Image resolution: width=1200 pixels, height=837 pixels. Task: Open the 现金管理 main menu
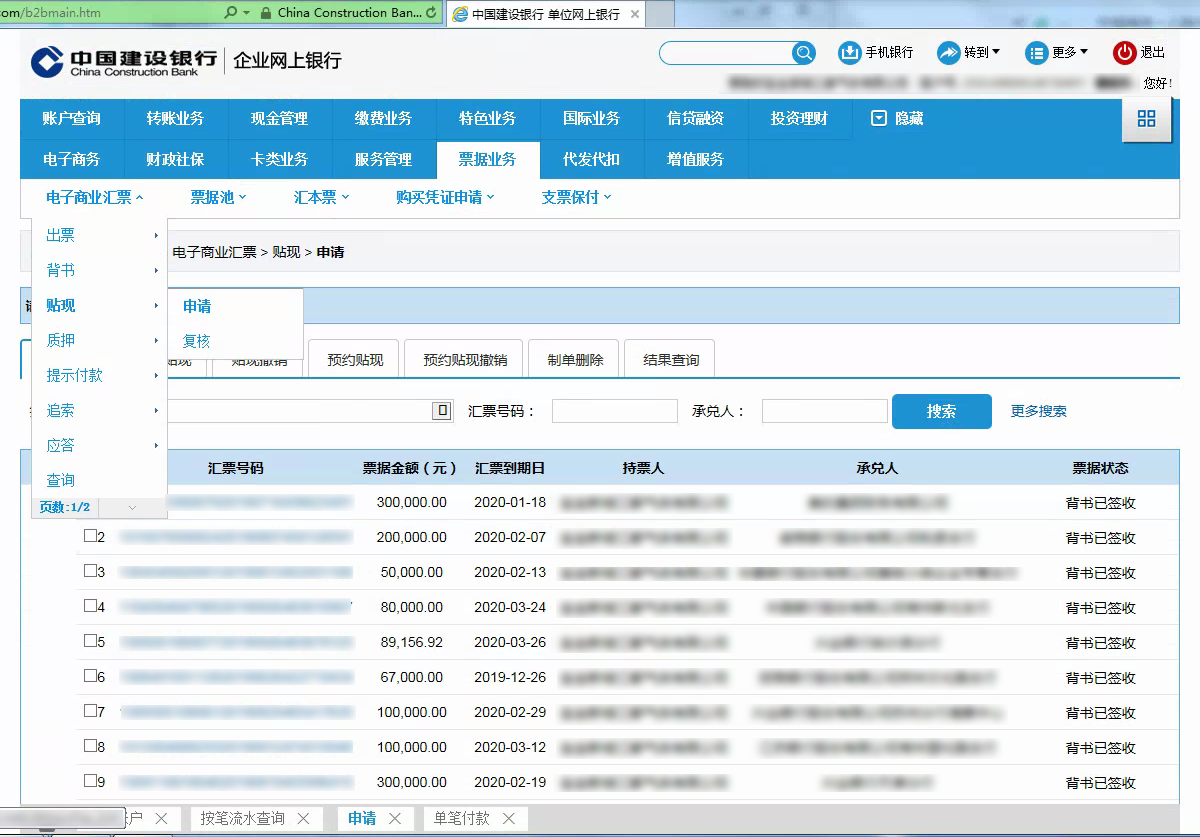pos(279,119)
